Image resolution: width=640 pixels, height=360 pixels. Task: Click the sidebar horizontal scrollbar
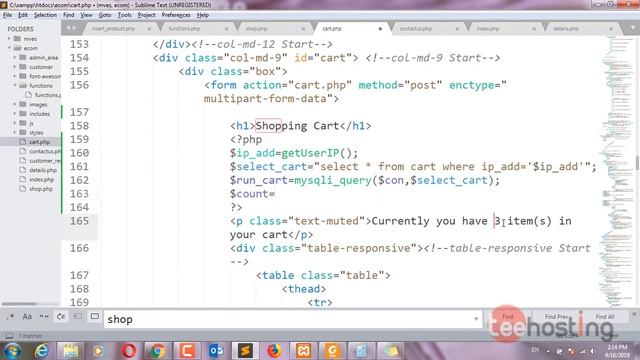19,304
